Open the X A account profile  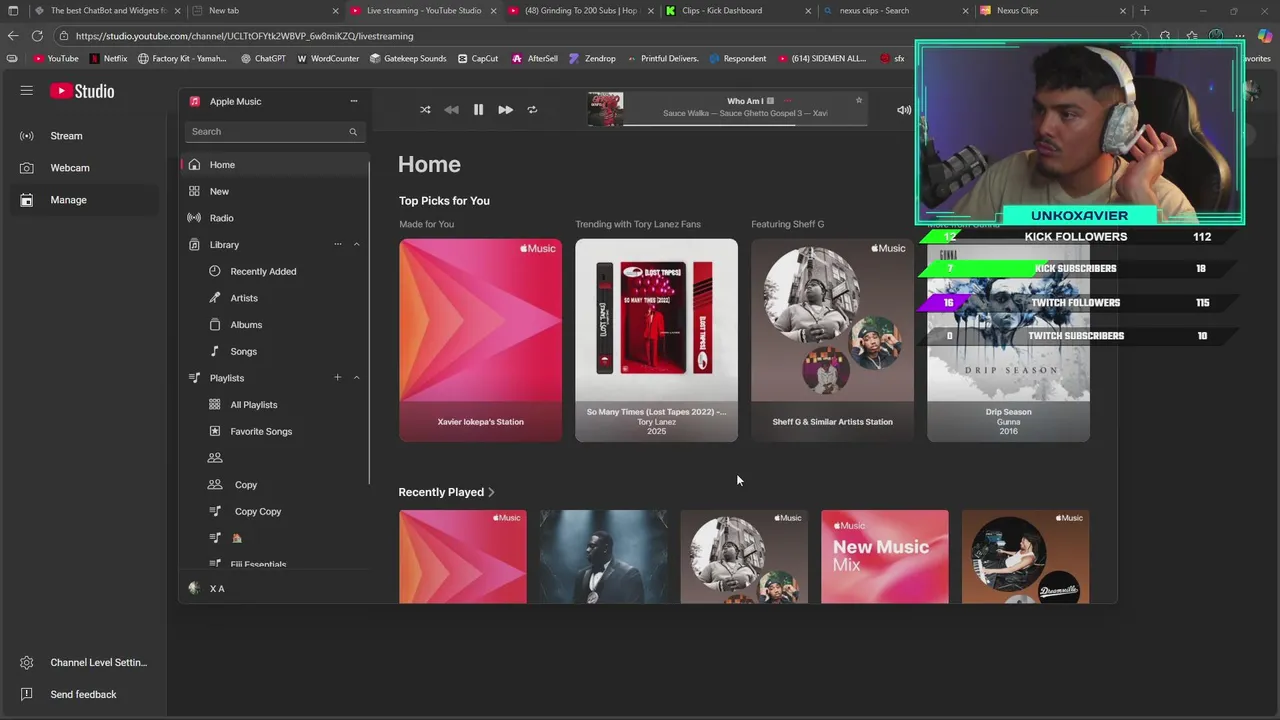click(x=217, y=589)
